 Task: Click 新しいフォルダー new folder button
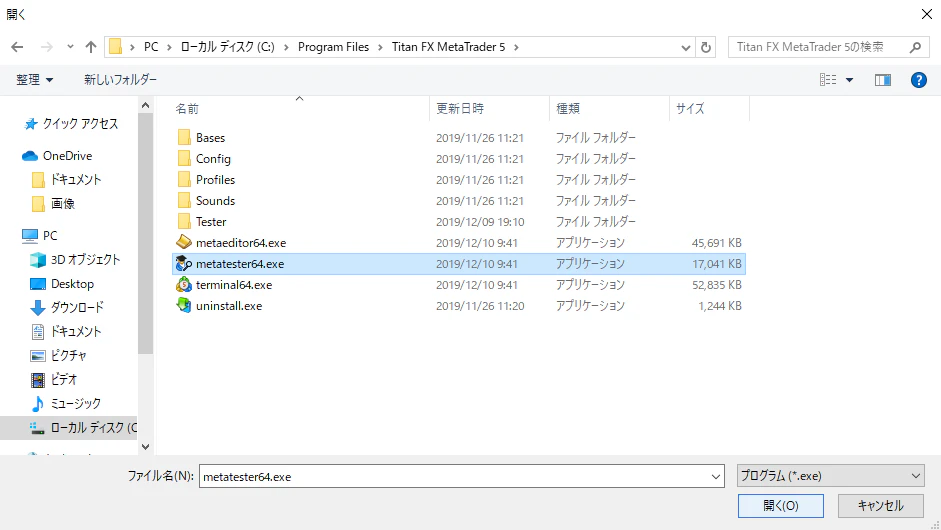121,80
